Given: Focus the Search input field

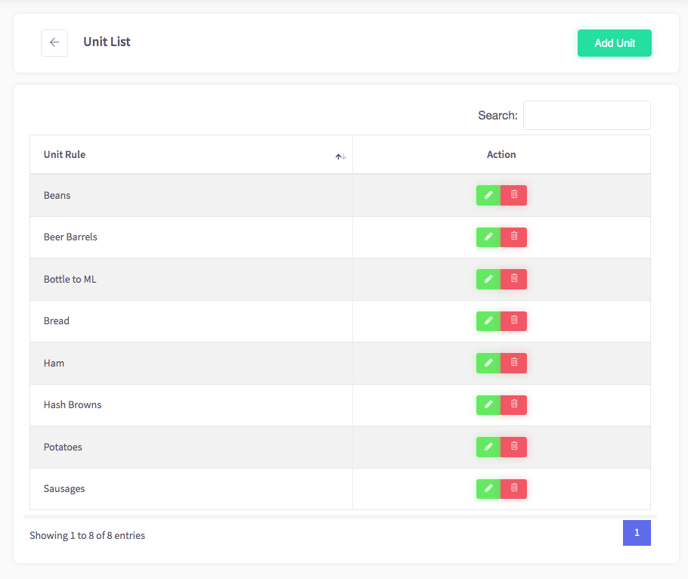Looking at the screenshot, I should point(587,115).
